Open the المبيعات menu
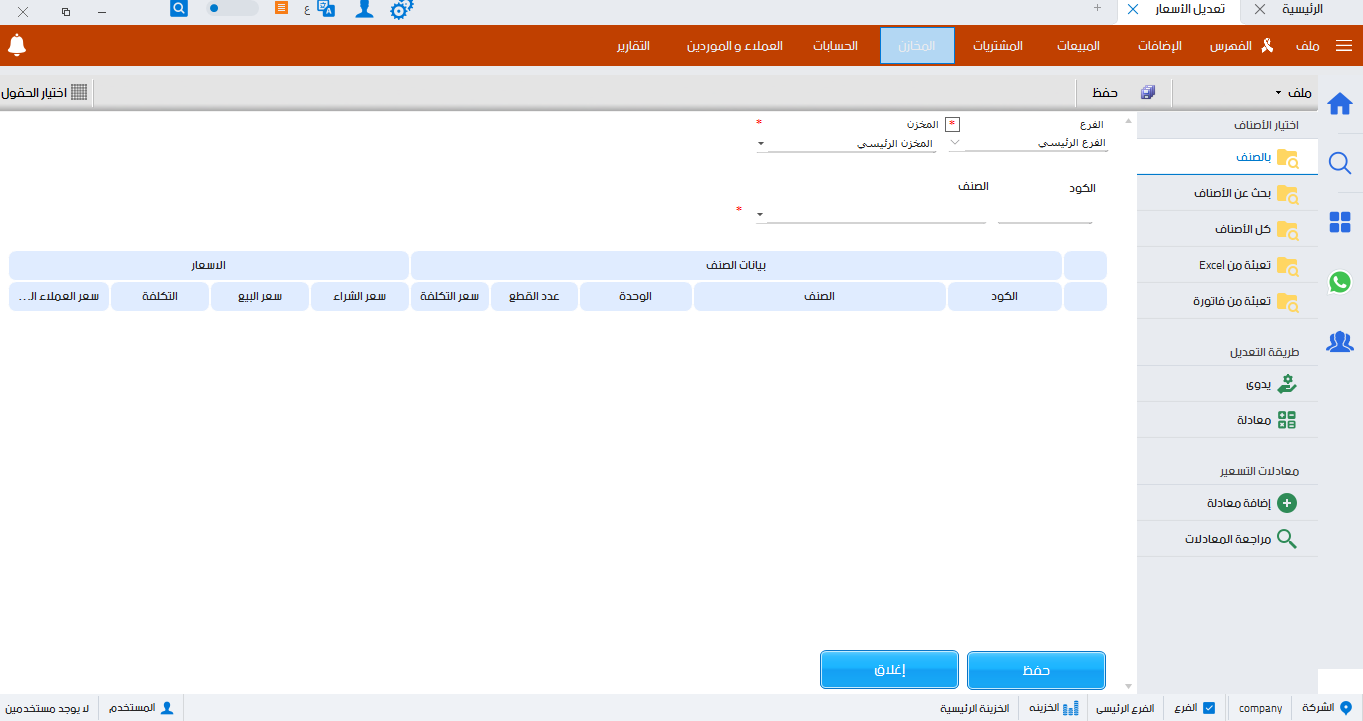Screen dimensions: 1363x721 click(1078, 46)
